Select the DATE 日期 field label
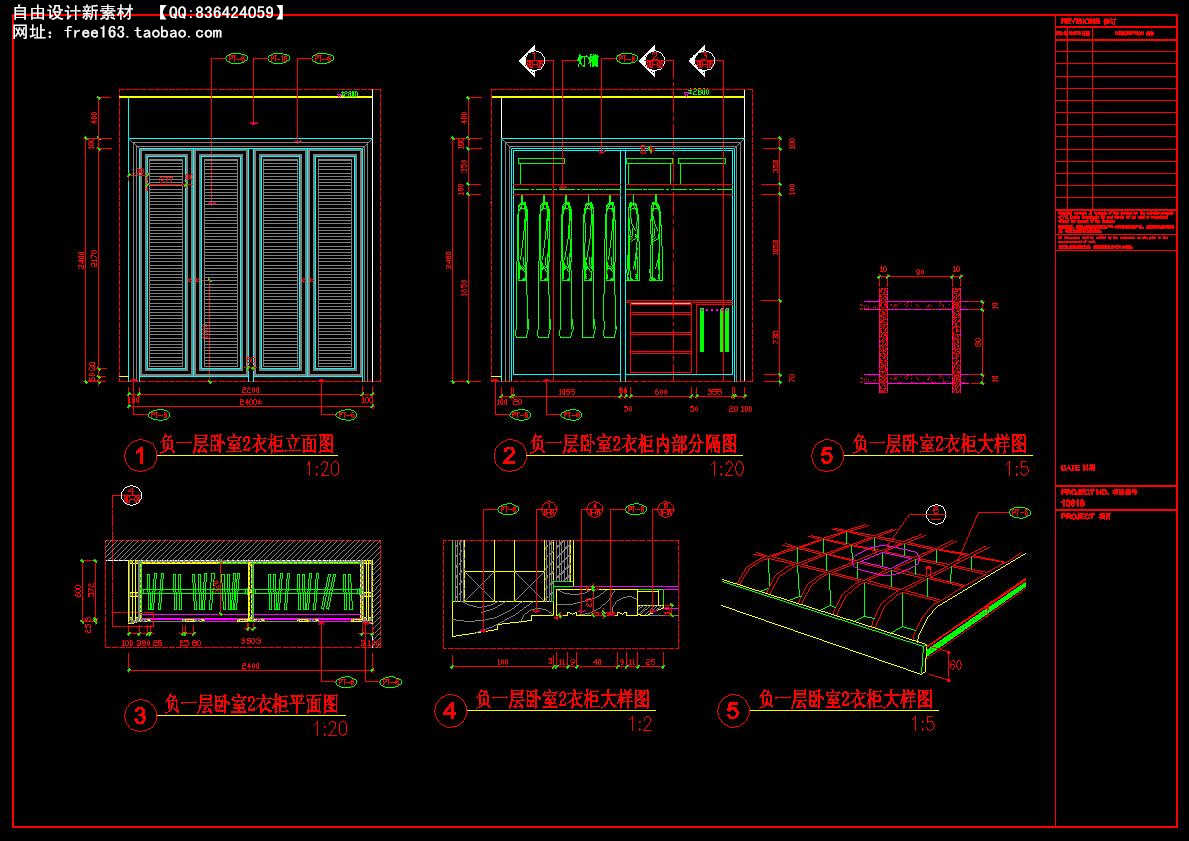Image resolution: width=1189 pixels, height=841 pixels. [1078, 468]
